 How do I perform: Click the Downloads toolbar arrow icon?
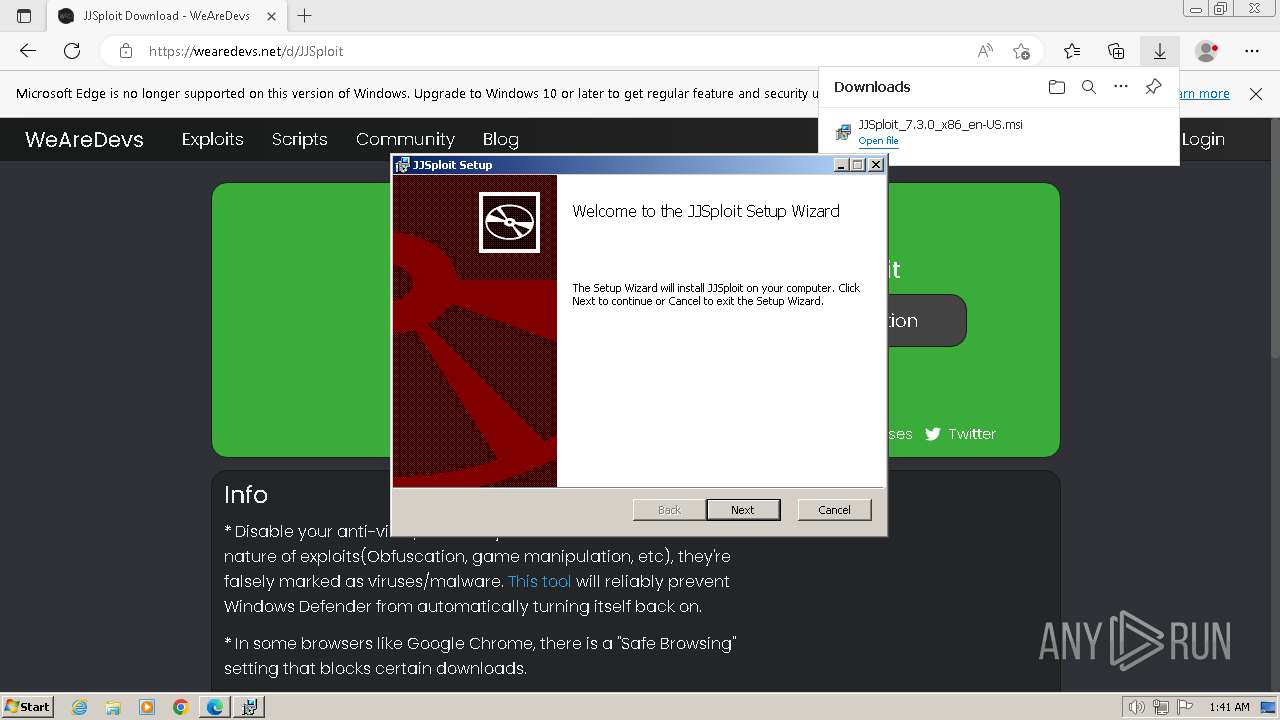pyautogui.click(x=1160, y=51)
